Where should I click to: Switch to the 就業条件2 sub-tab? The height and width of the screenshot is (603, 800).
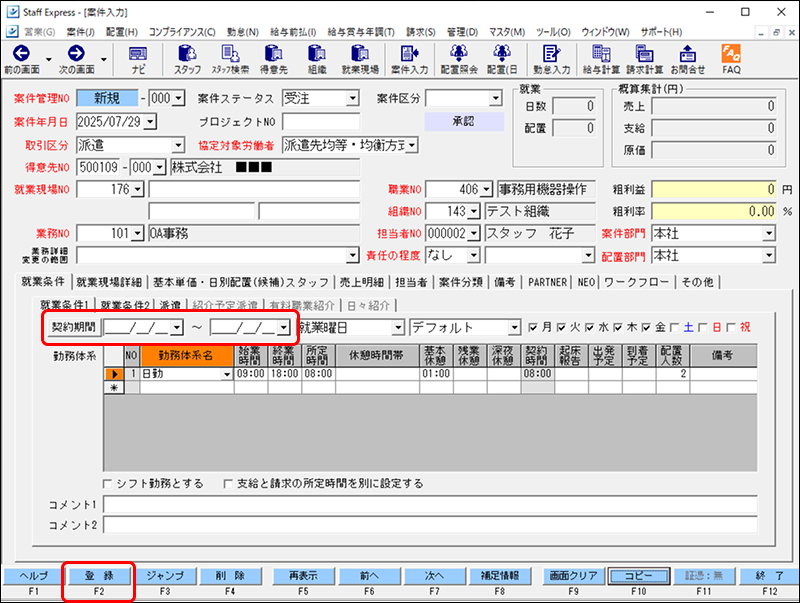tap(125, 305)
